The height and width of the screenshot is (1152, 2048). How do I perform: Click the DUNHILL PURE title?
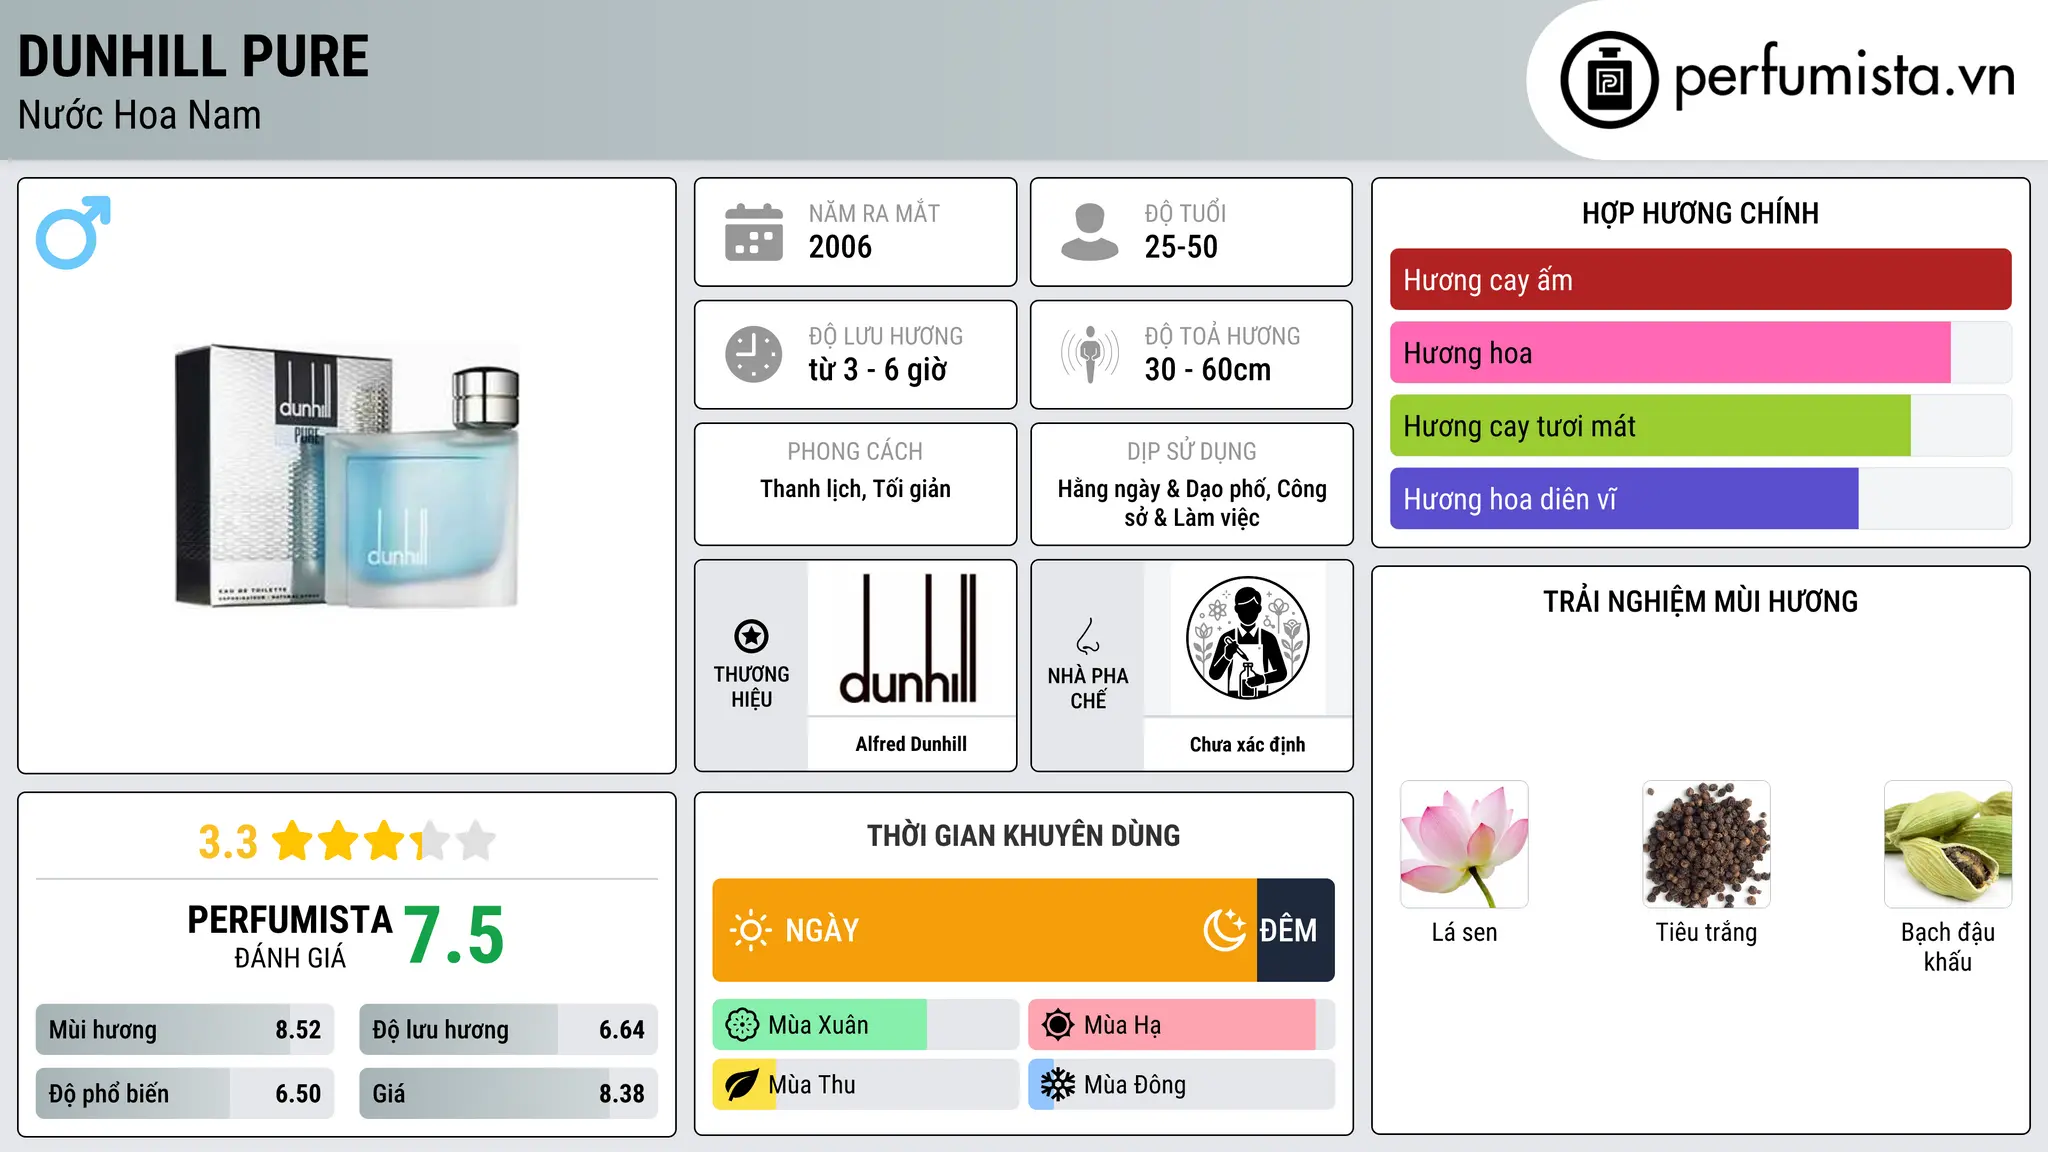[193, 56]
